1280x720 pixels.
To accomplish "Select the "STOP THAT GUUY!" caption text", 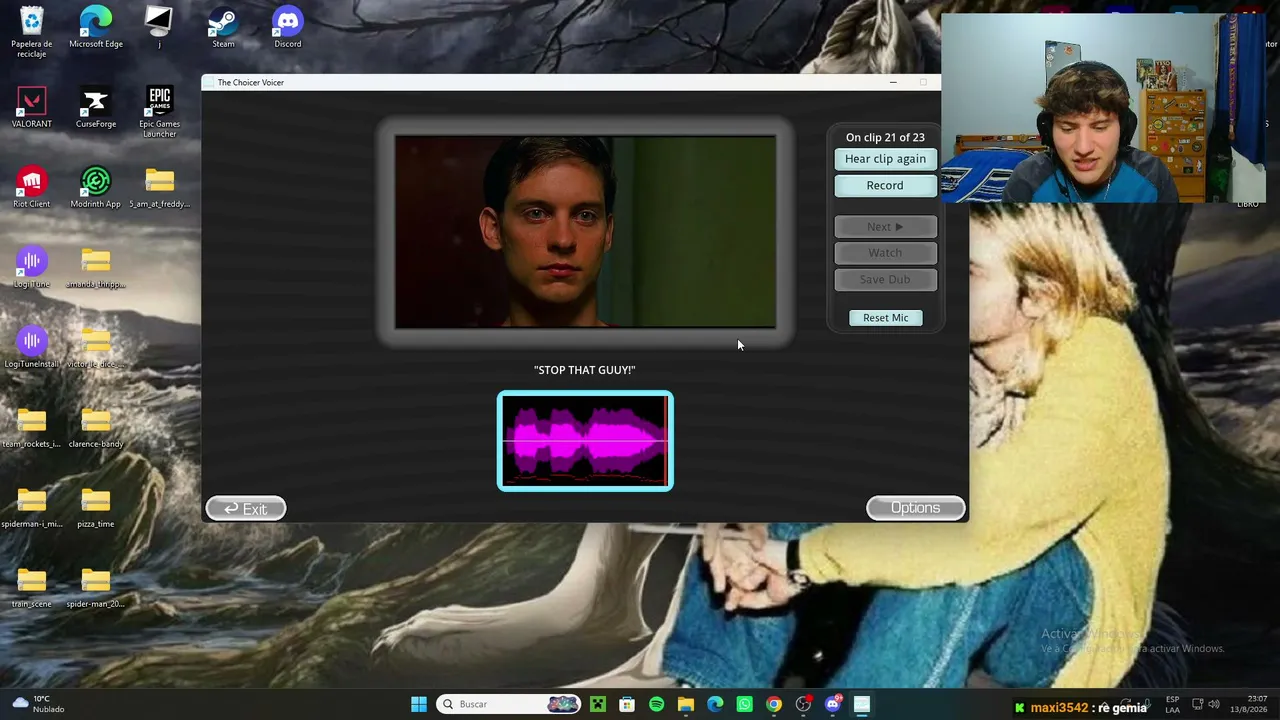I will (585, 370).
